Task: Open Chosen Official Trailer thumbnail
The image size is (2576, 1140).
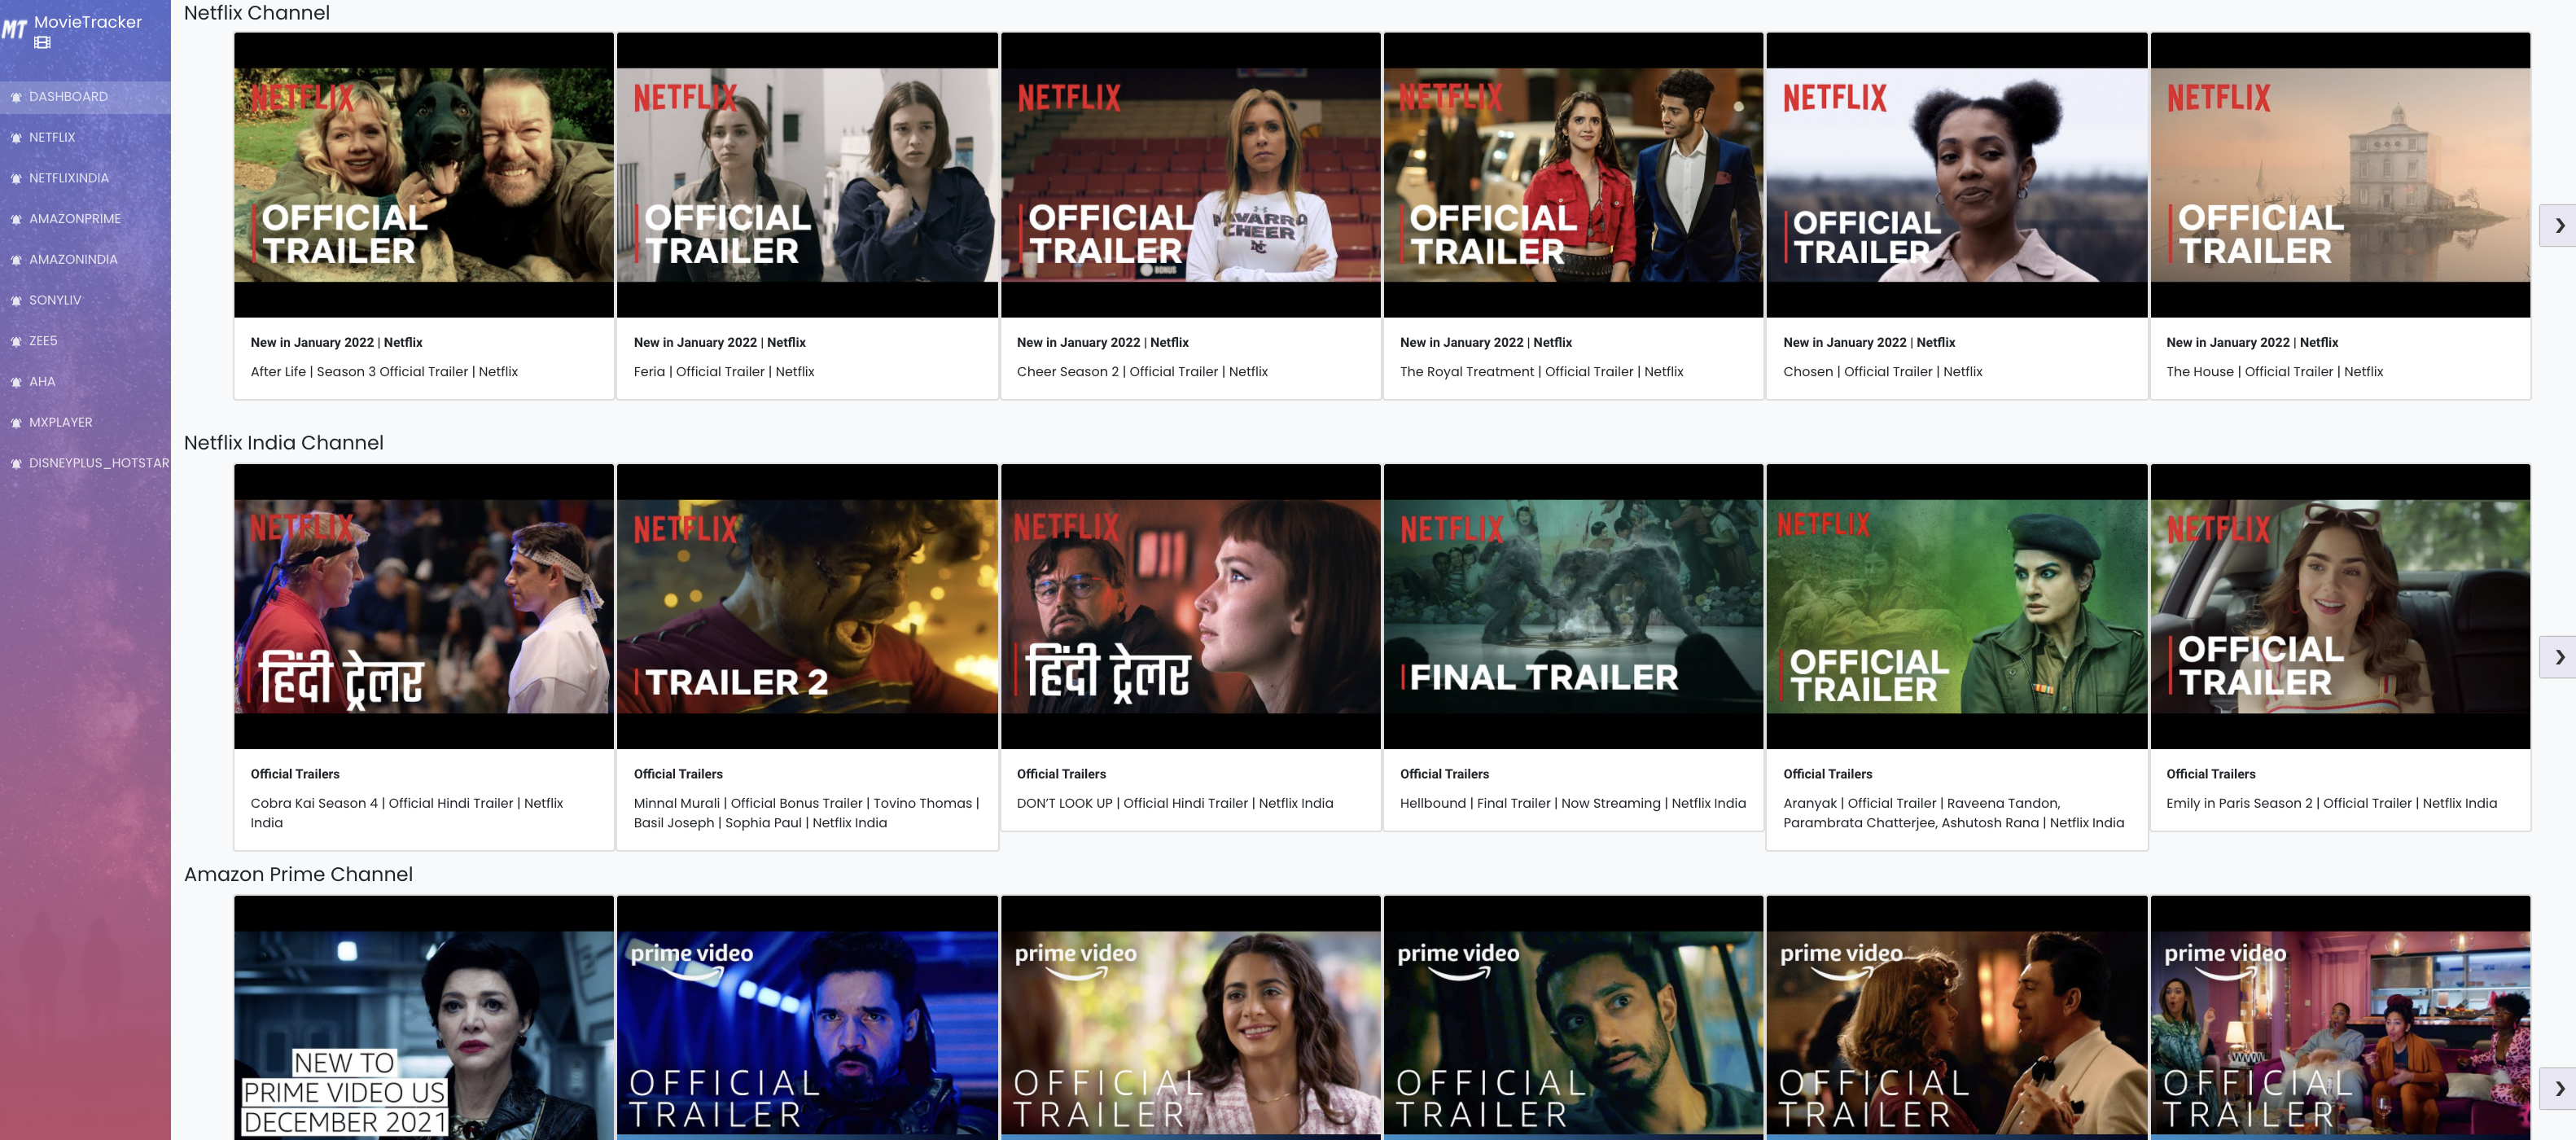Action: click(1957, 175)
